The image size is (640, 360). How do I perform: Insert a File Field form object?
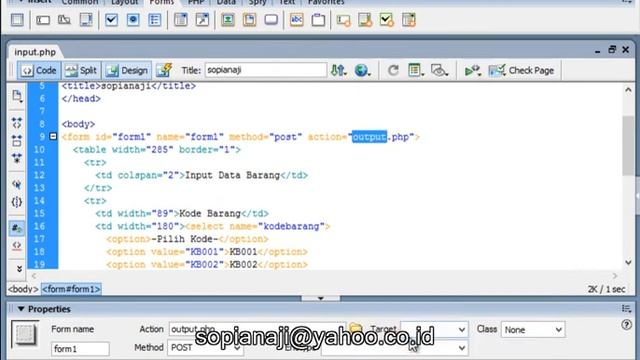click(x=249, y=20)
